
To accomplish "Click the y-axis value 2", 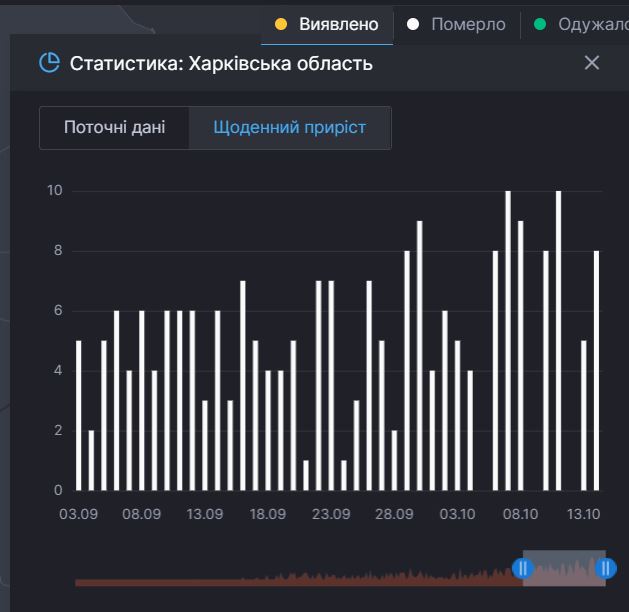I will 58,430.
